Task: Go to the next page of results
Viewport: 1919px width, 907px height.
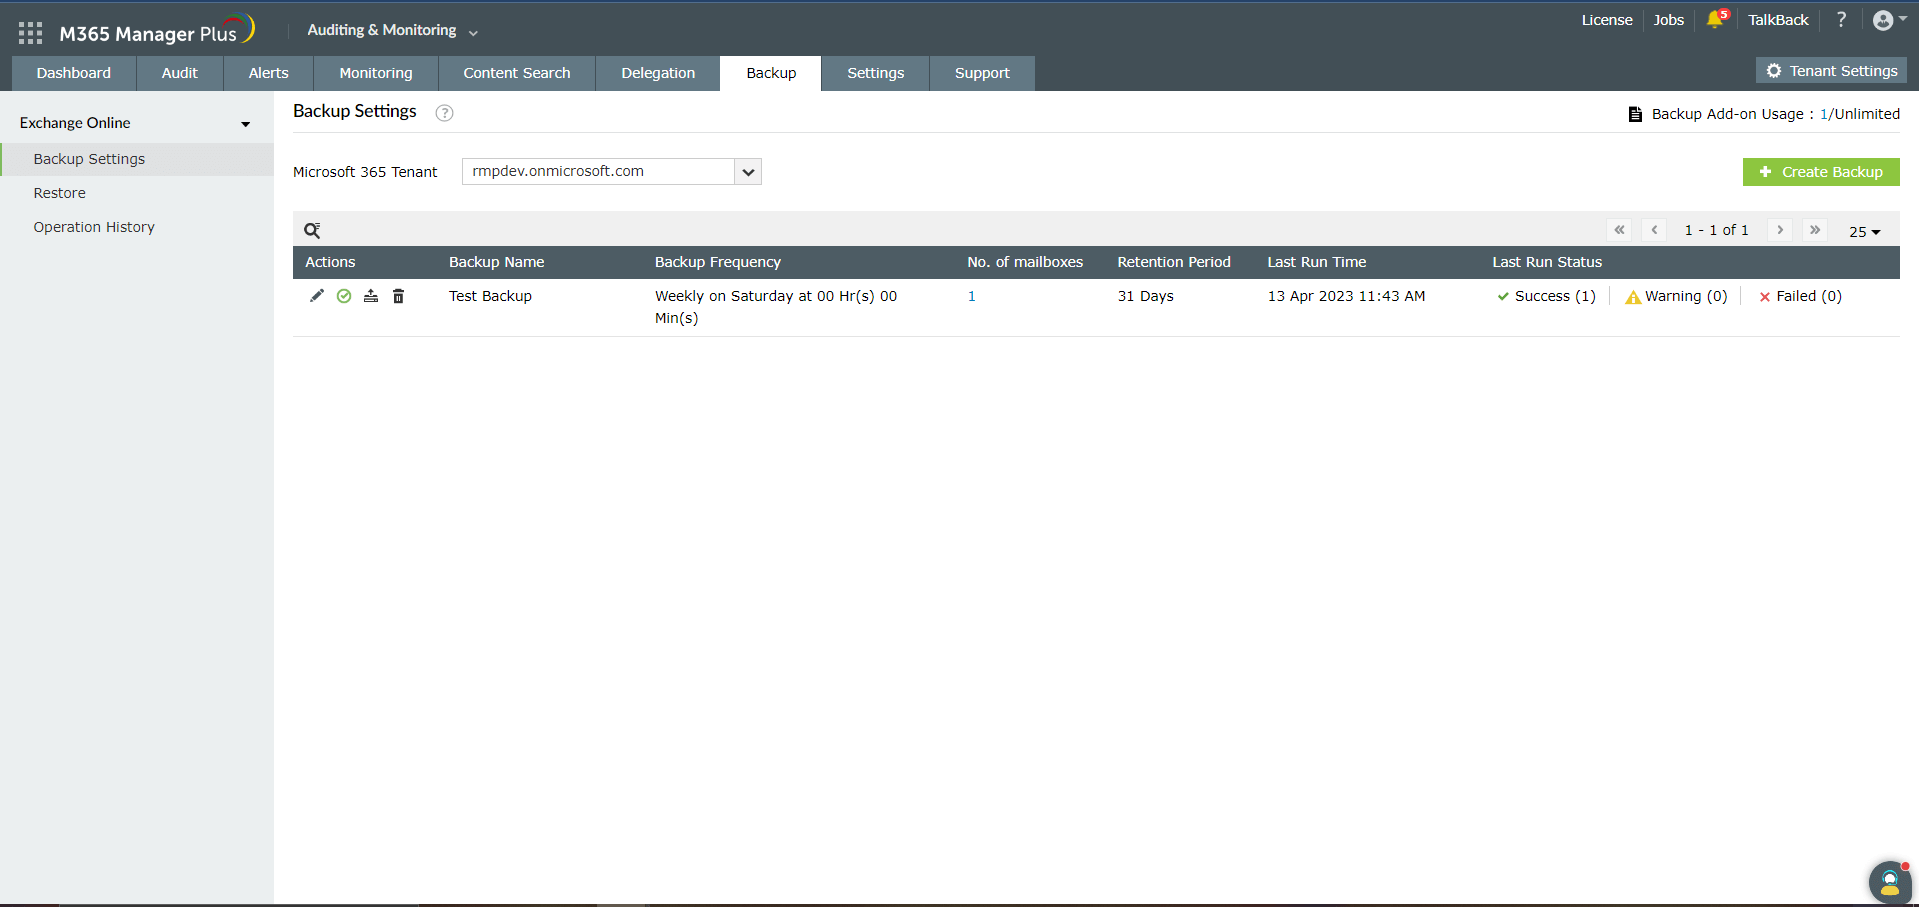Action: (1780, 230)
